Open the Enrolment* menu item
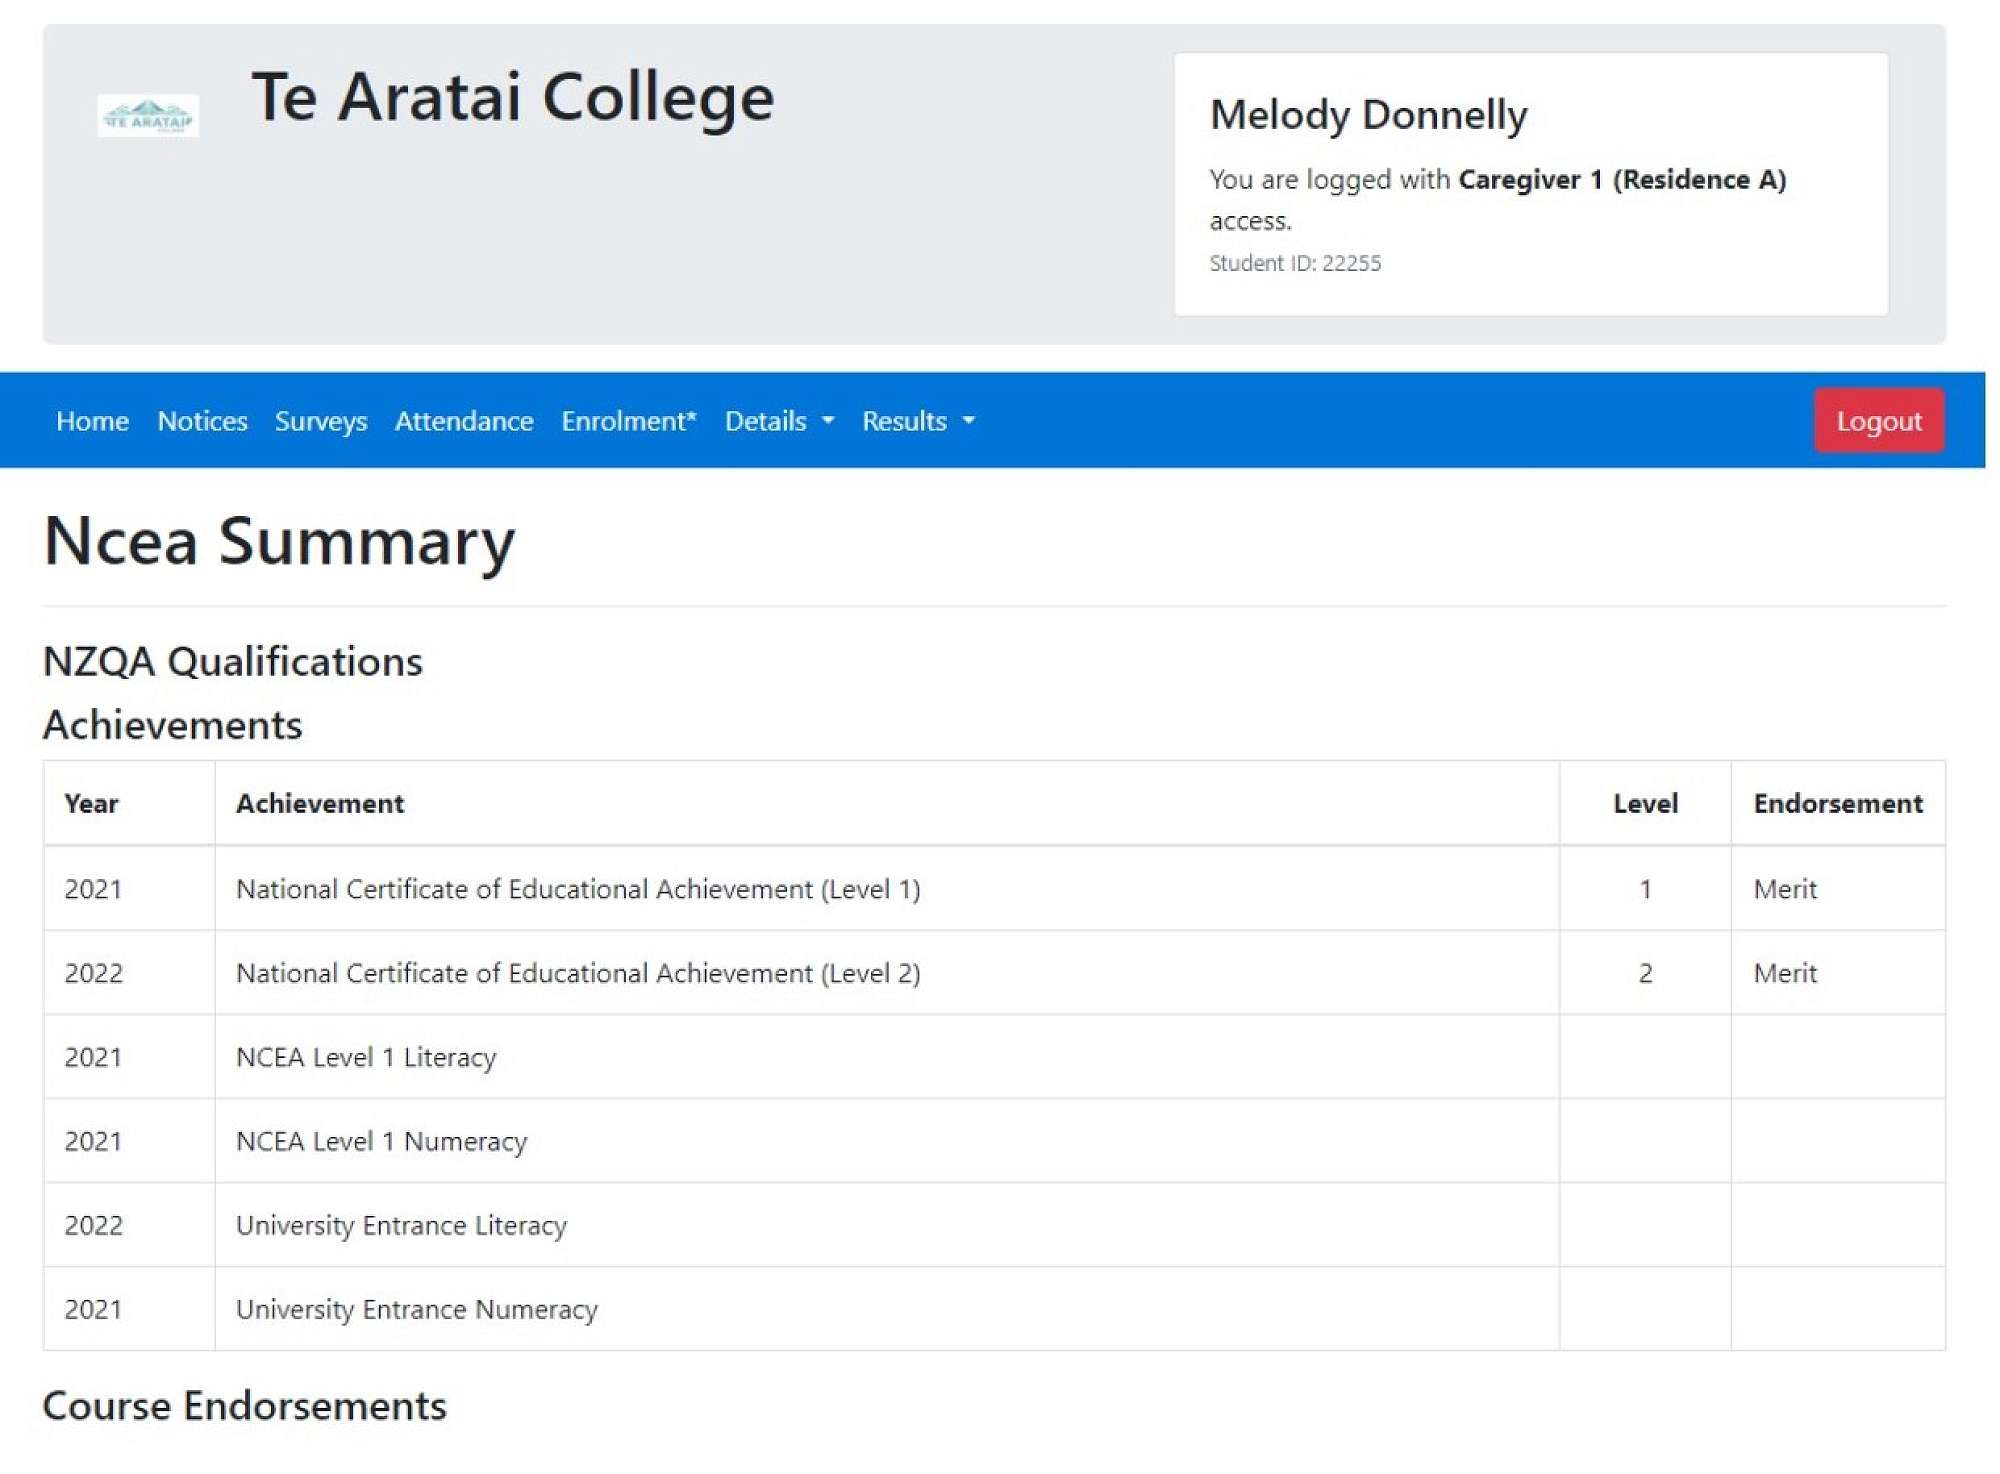The image size is (2000, 1474). click(x=628, y=421)
